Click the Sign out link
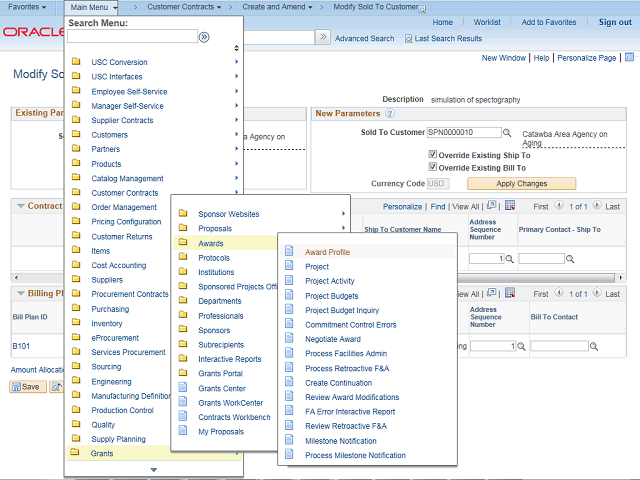Image resolution: width=640 pixels, height=480 pixels. [615, 22]
